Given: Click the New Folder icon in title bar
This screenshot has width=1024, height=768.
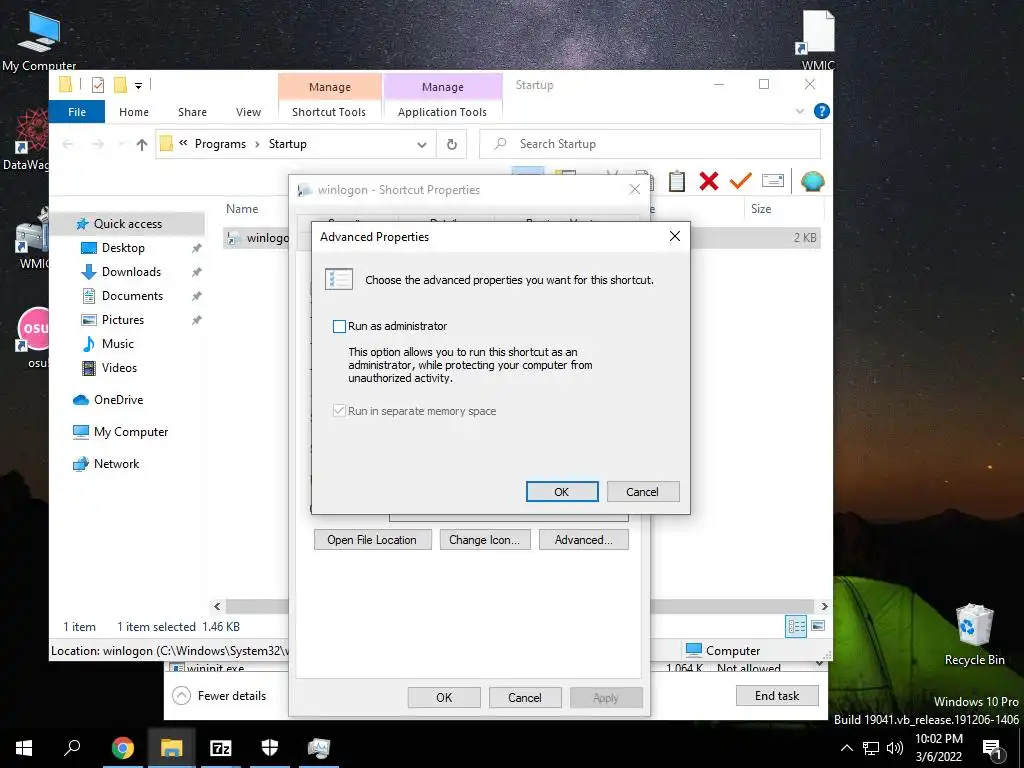Looking at the screenshot, I should (120, 85).
